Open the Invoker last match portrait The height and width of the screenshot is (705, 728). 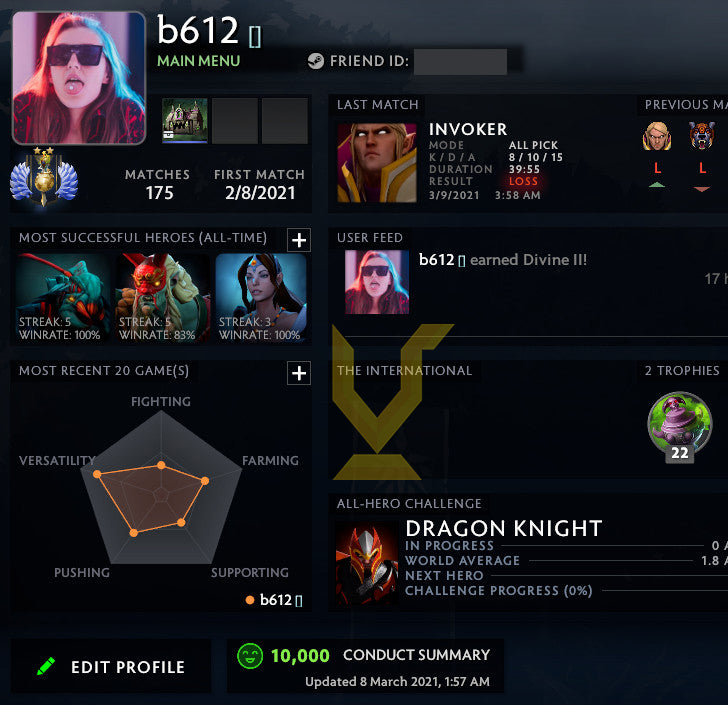(377, 163)
